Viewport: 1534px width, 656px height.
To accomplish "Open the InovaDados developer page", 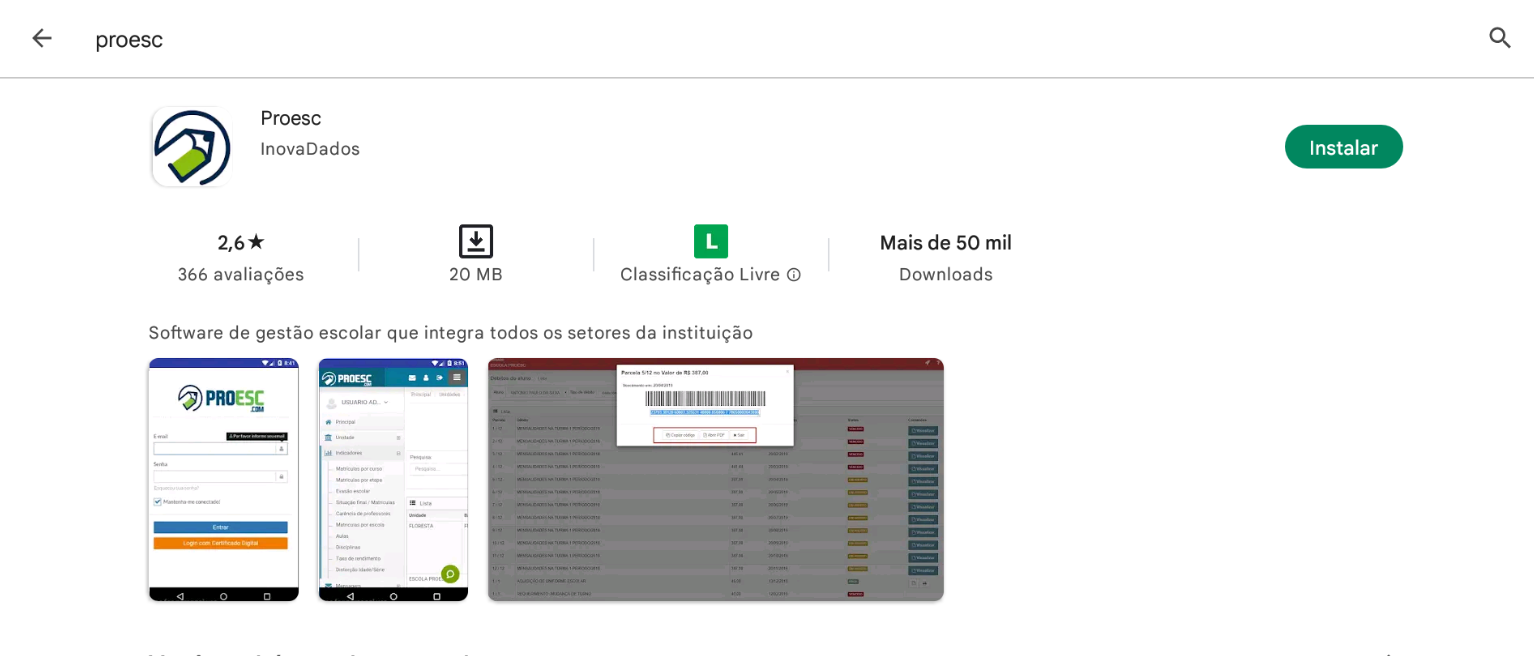I will click(310, 149).
